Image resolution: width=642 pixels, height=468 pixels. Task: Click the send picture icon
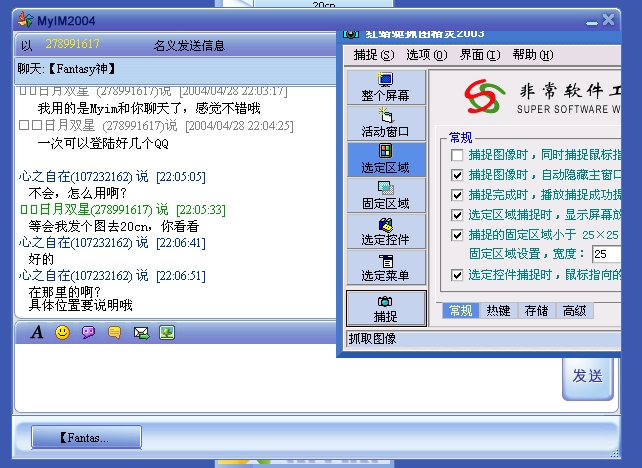167,332
